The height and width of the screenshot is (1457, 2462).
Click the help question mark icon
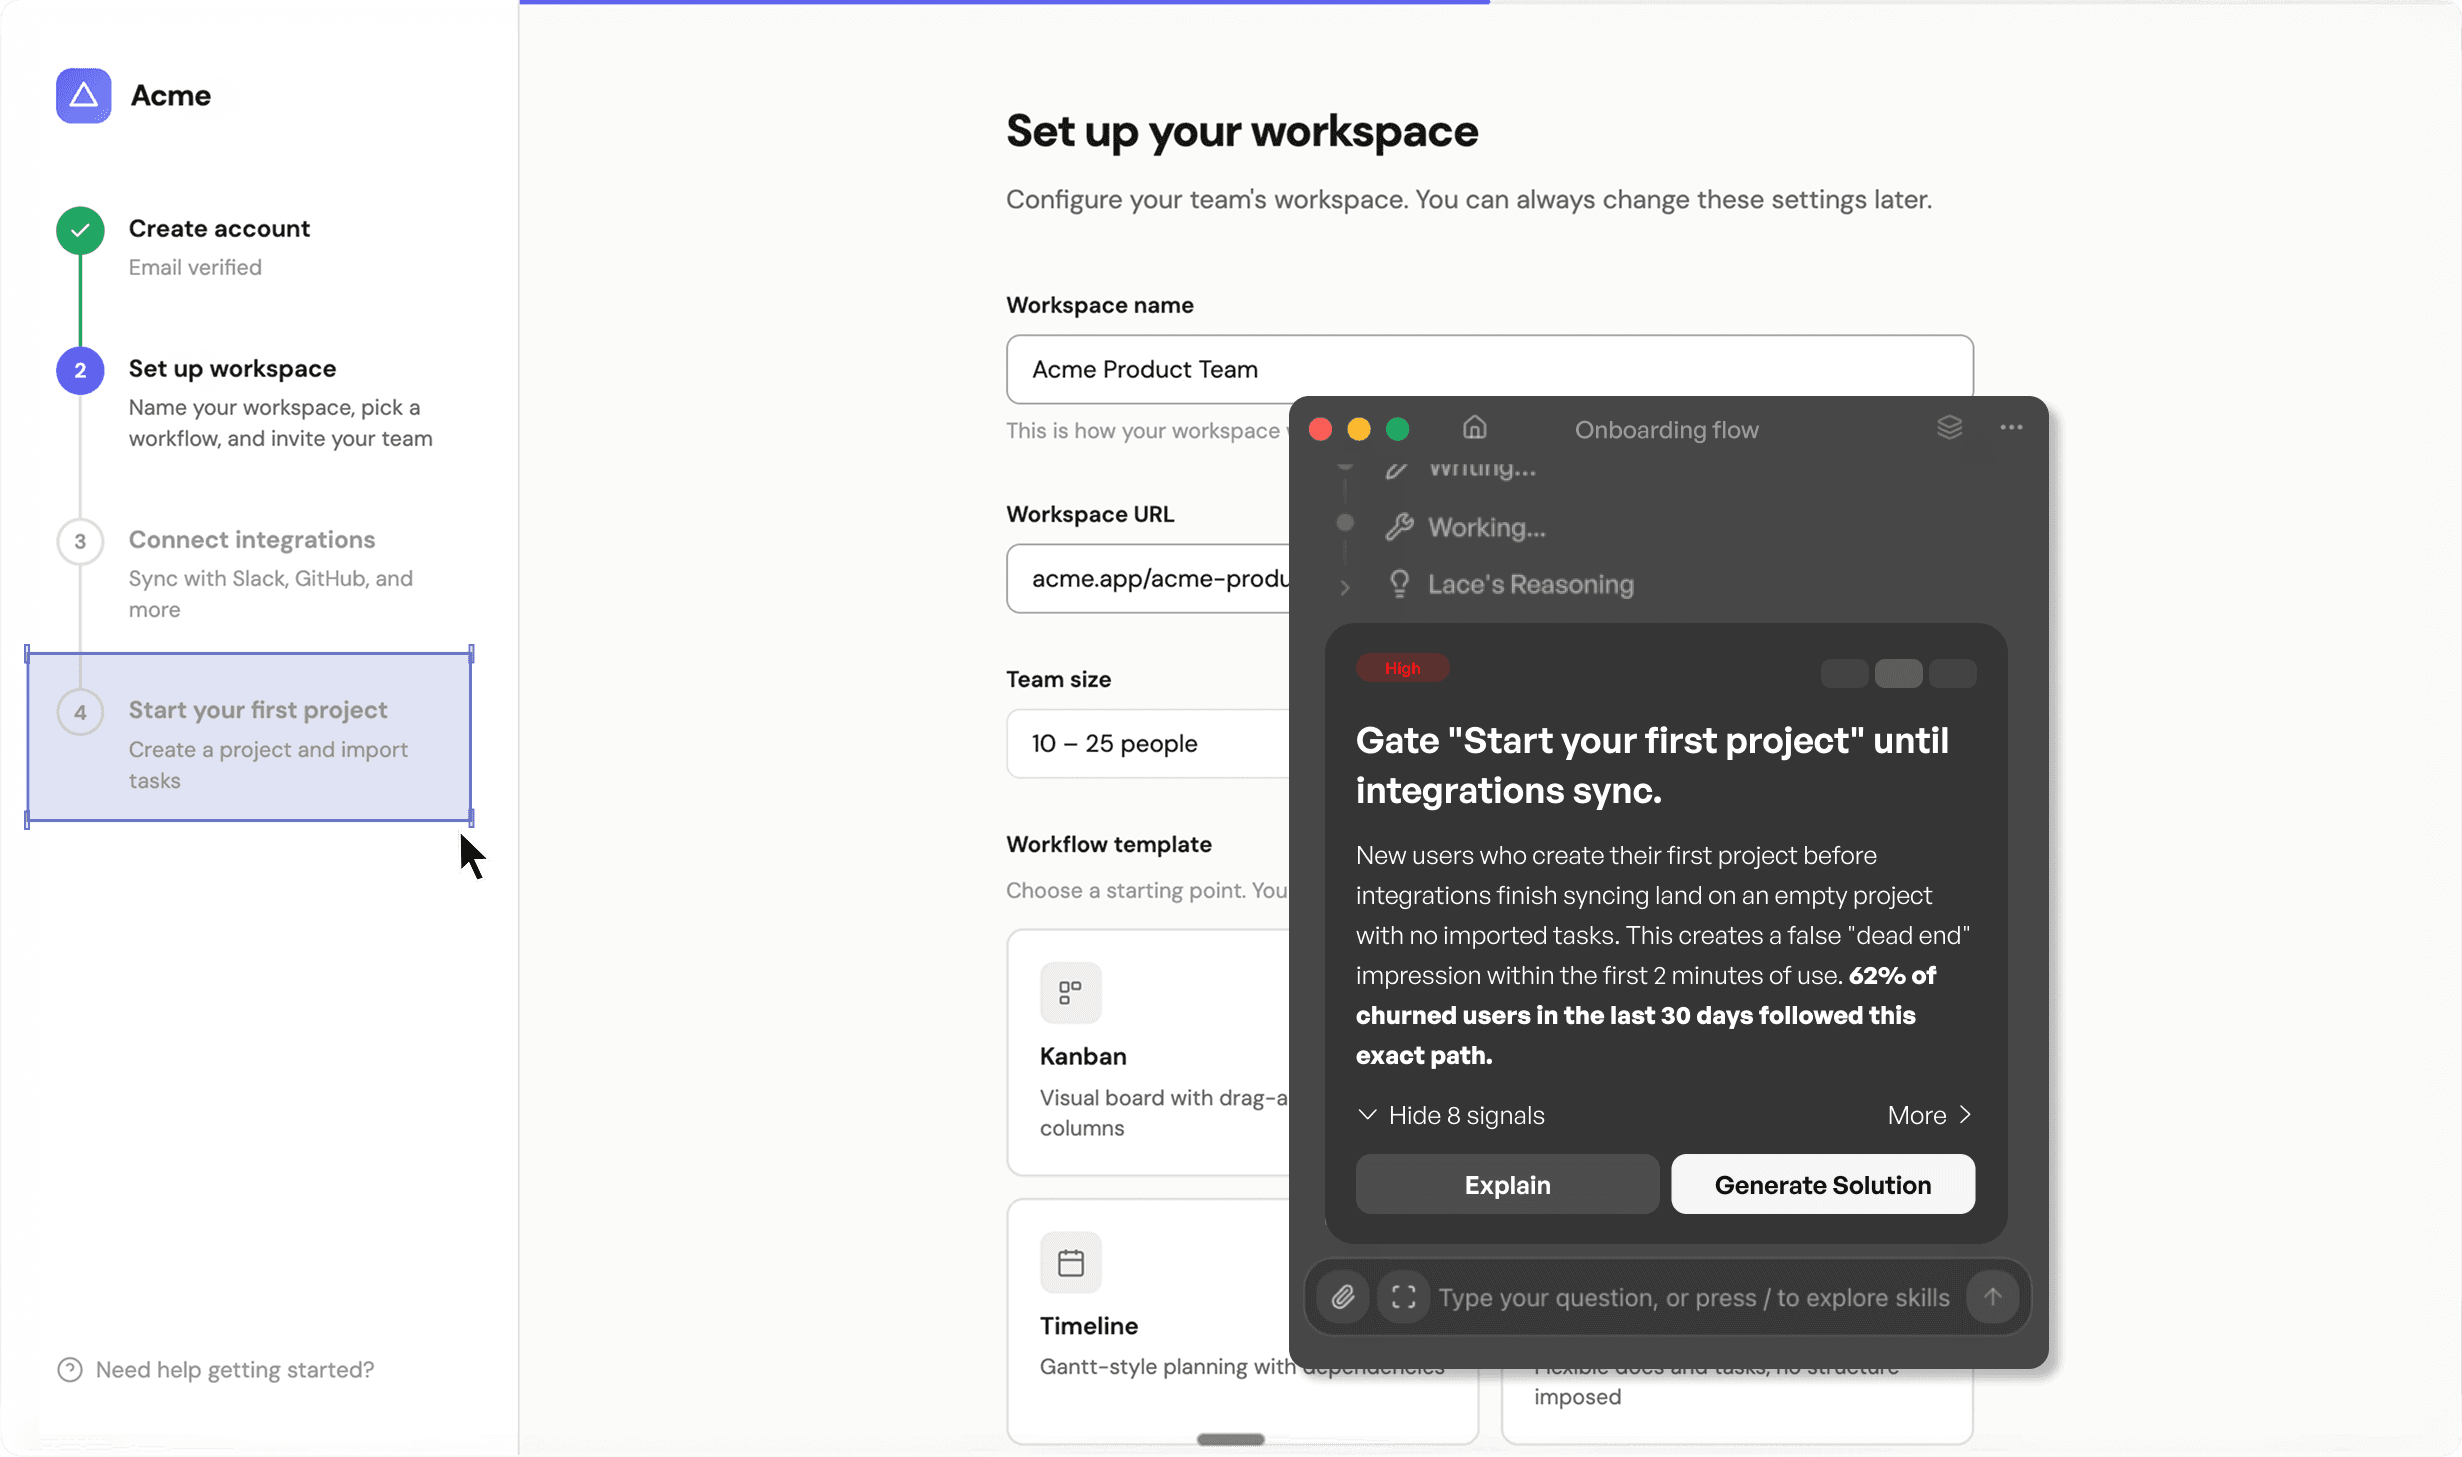(x=69, y=1369)
